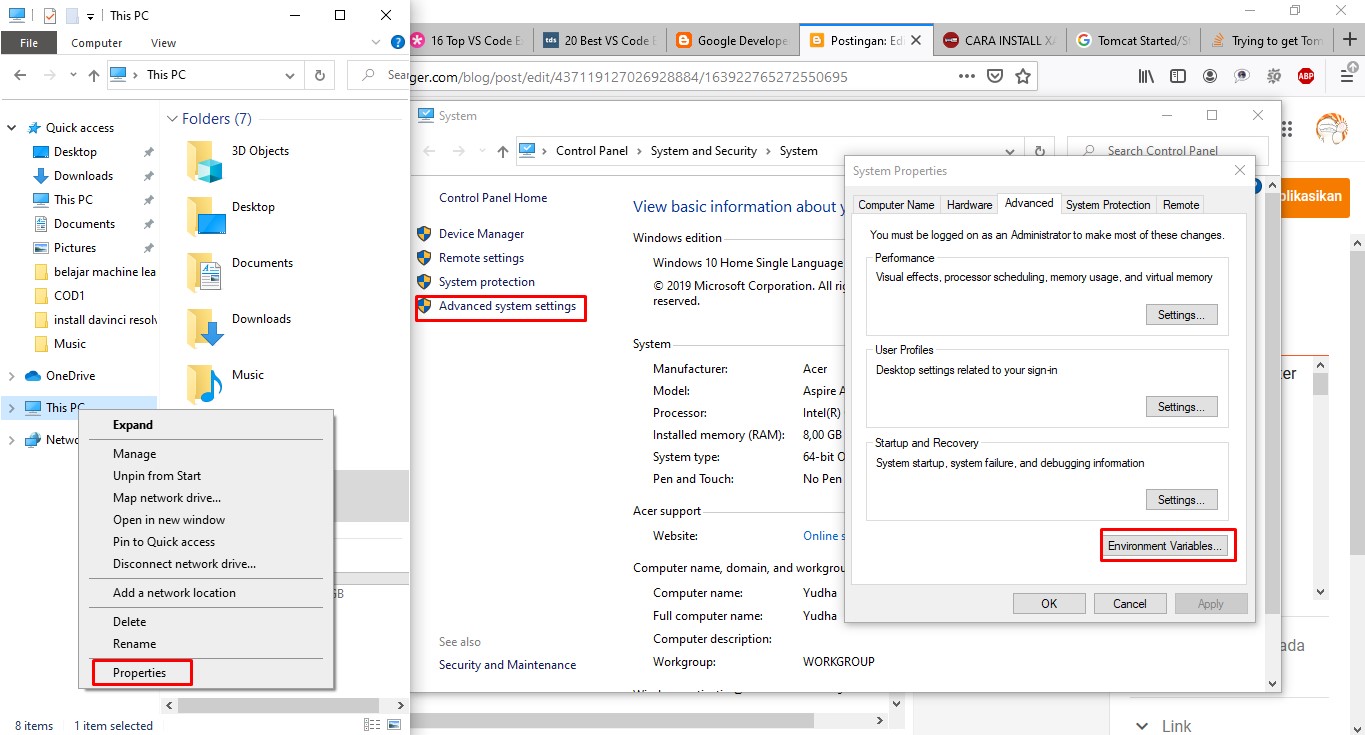The width and height of the screenshot is (1365, 735).
Task: Switch to the Computer Name tab
Action: click(896, 203)
